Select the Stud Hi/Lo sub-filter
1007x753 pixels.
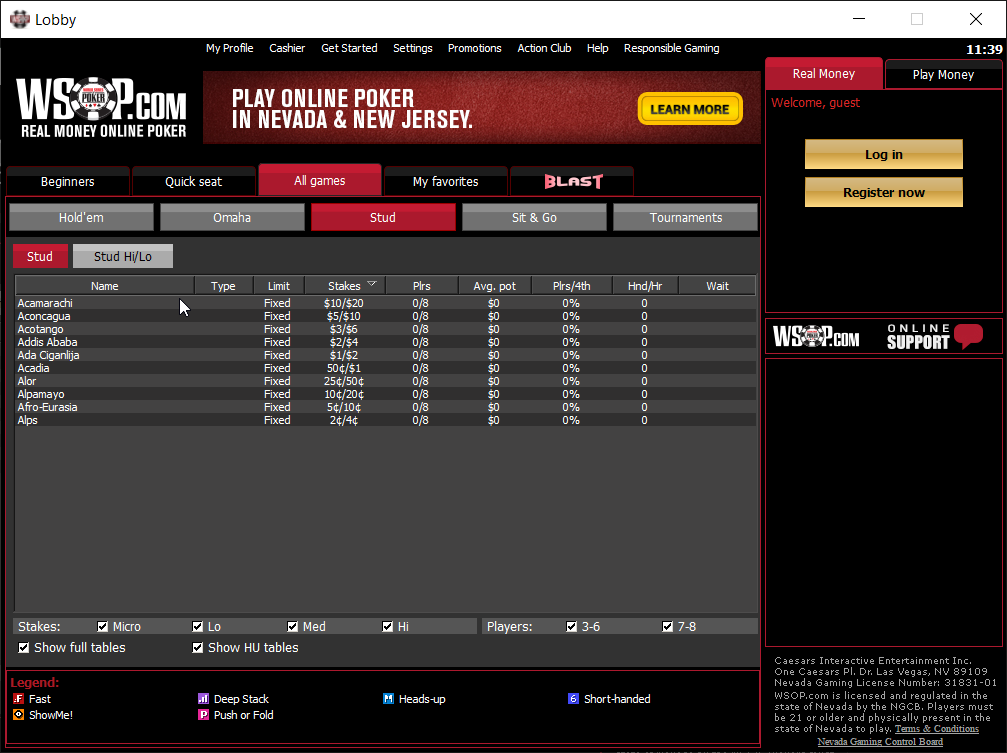tap(123, 256)
